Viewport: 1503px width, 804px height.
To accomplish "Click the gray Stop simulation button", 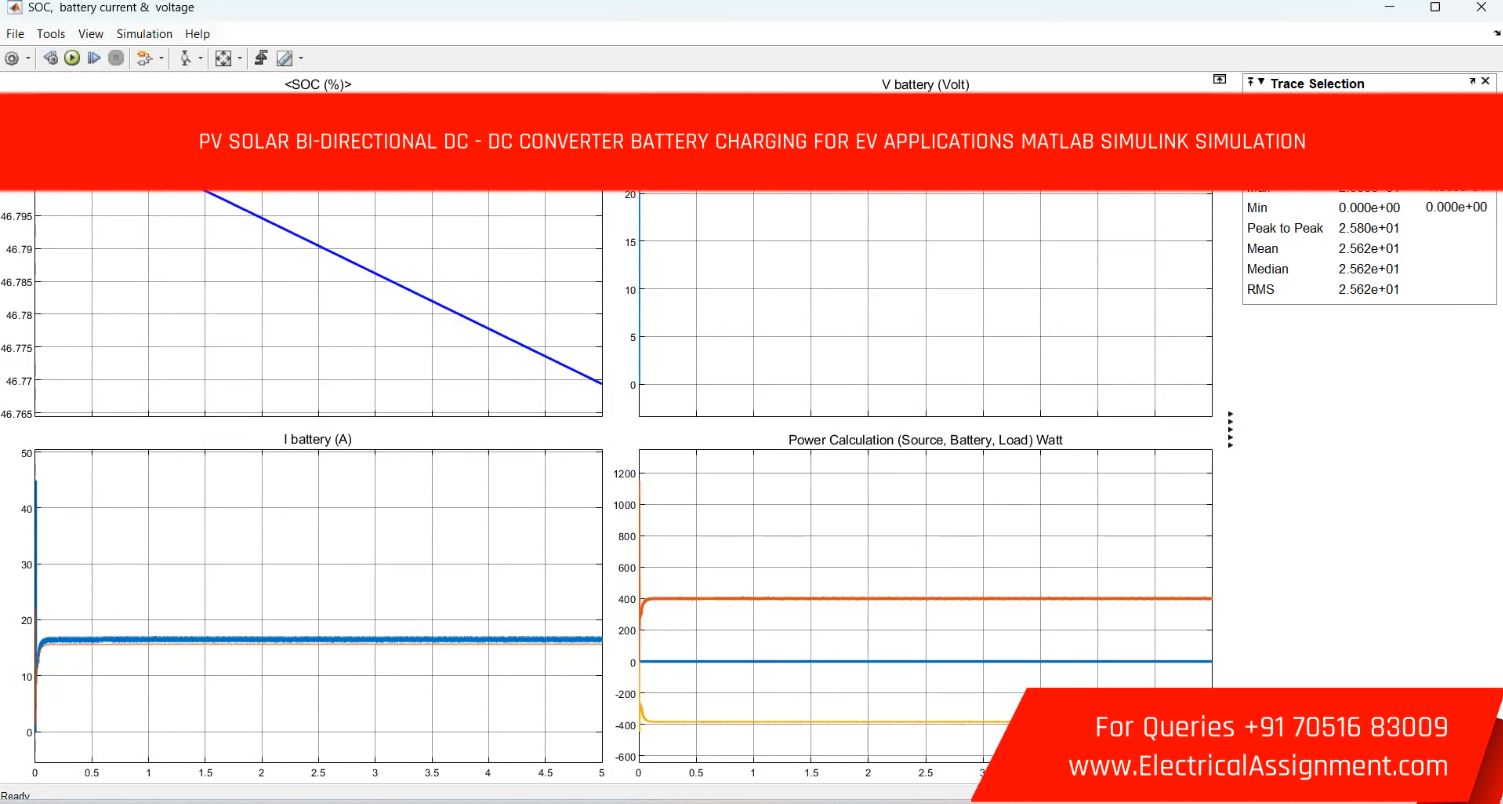I will pyautogui.click(x=116, y=58).
